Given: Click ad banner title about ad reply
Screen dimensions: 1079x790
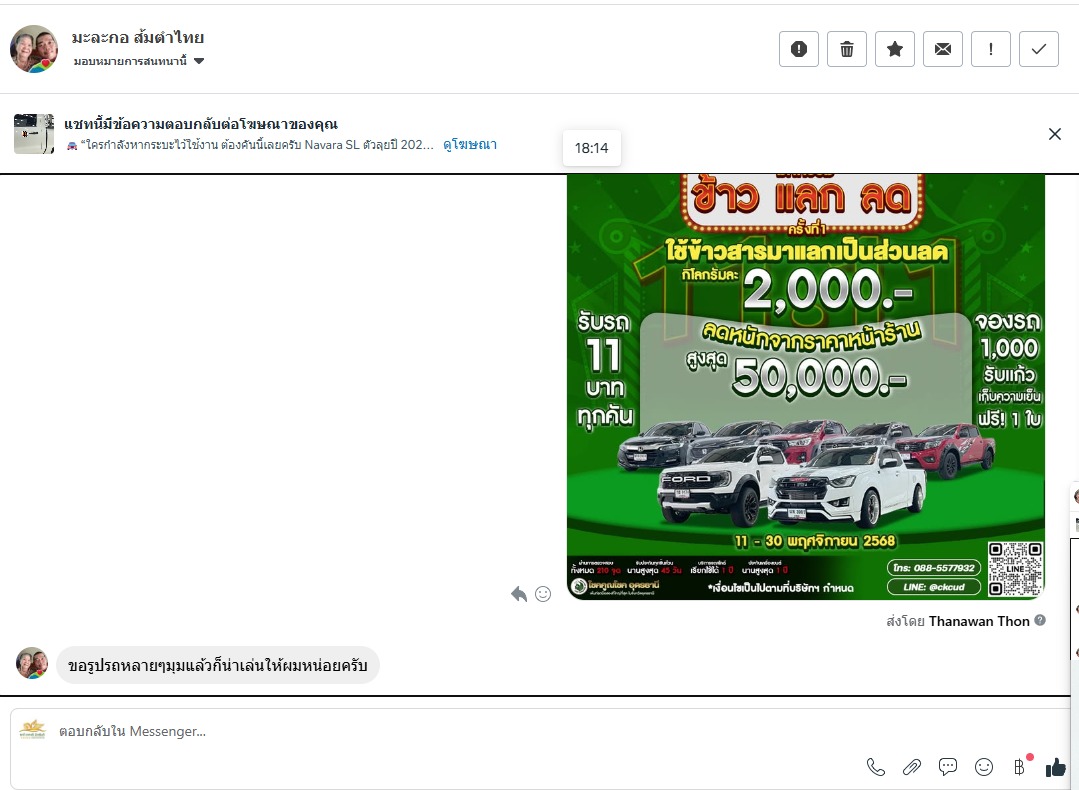Looking at the screenshot, I should coord(201,124).
